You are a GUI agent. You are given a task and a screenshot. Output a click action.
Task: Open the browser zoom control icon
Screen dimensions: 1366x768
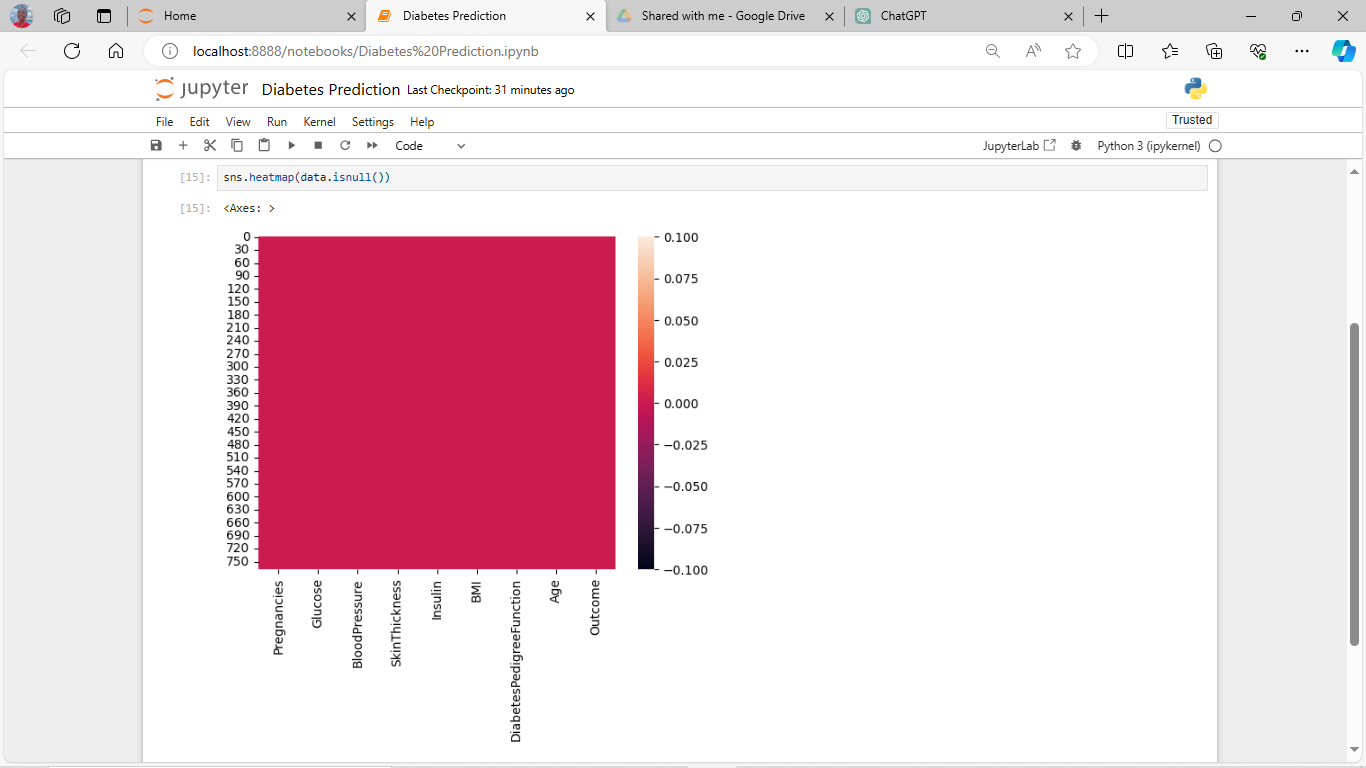pos(993,51)
